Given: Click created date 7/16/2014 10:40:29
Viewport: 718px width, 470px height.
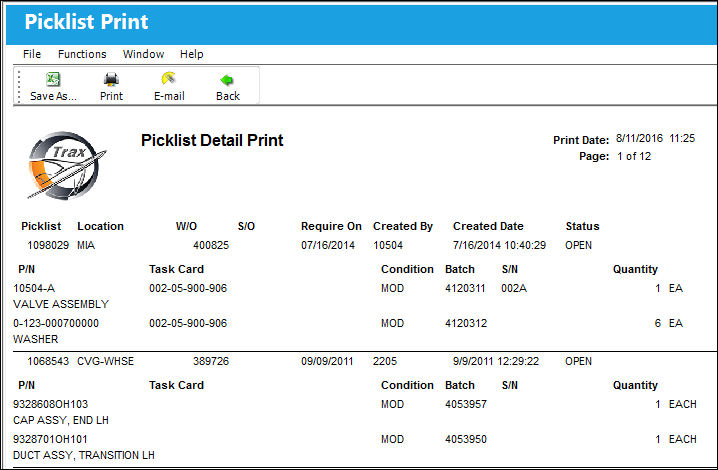Looking at the screenshot, I should [x=499, y=245].
